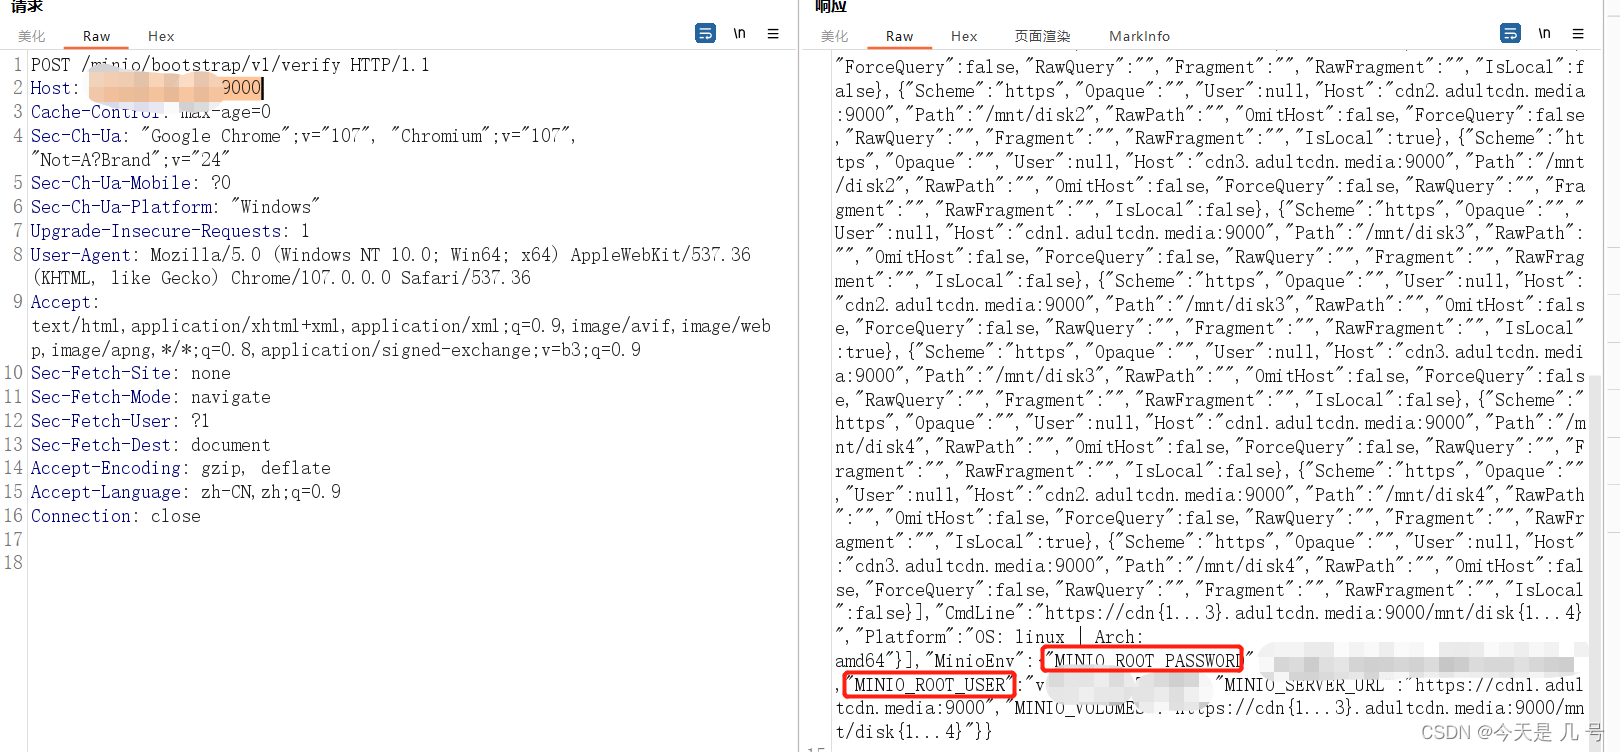Click the Upgrade-Insecure-Requests header line
This screenshot has width=1620, height=752.
pos(170,231)
